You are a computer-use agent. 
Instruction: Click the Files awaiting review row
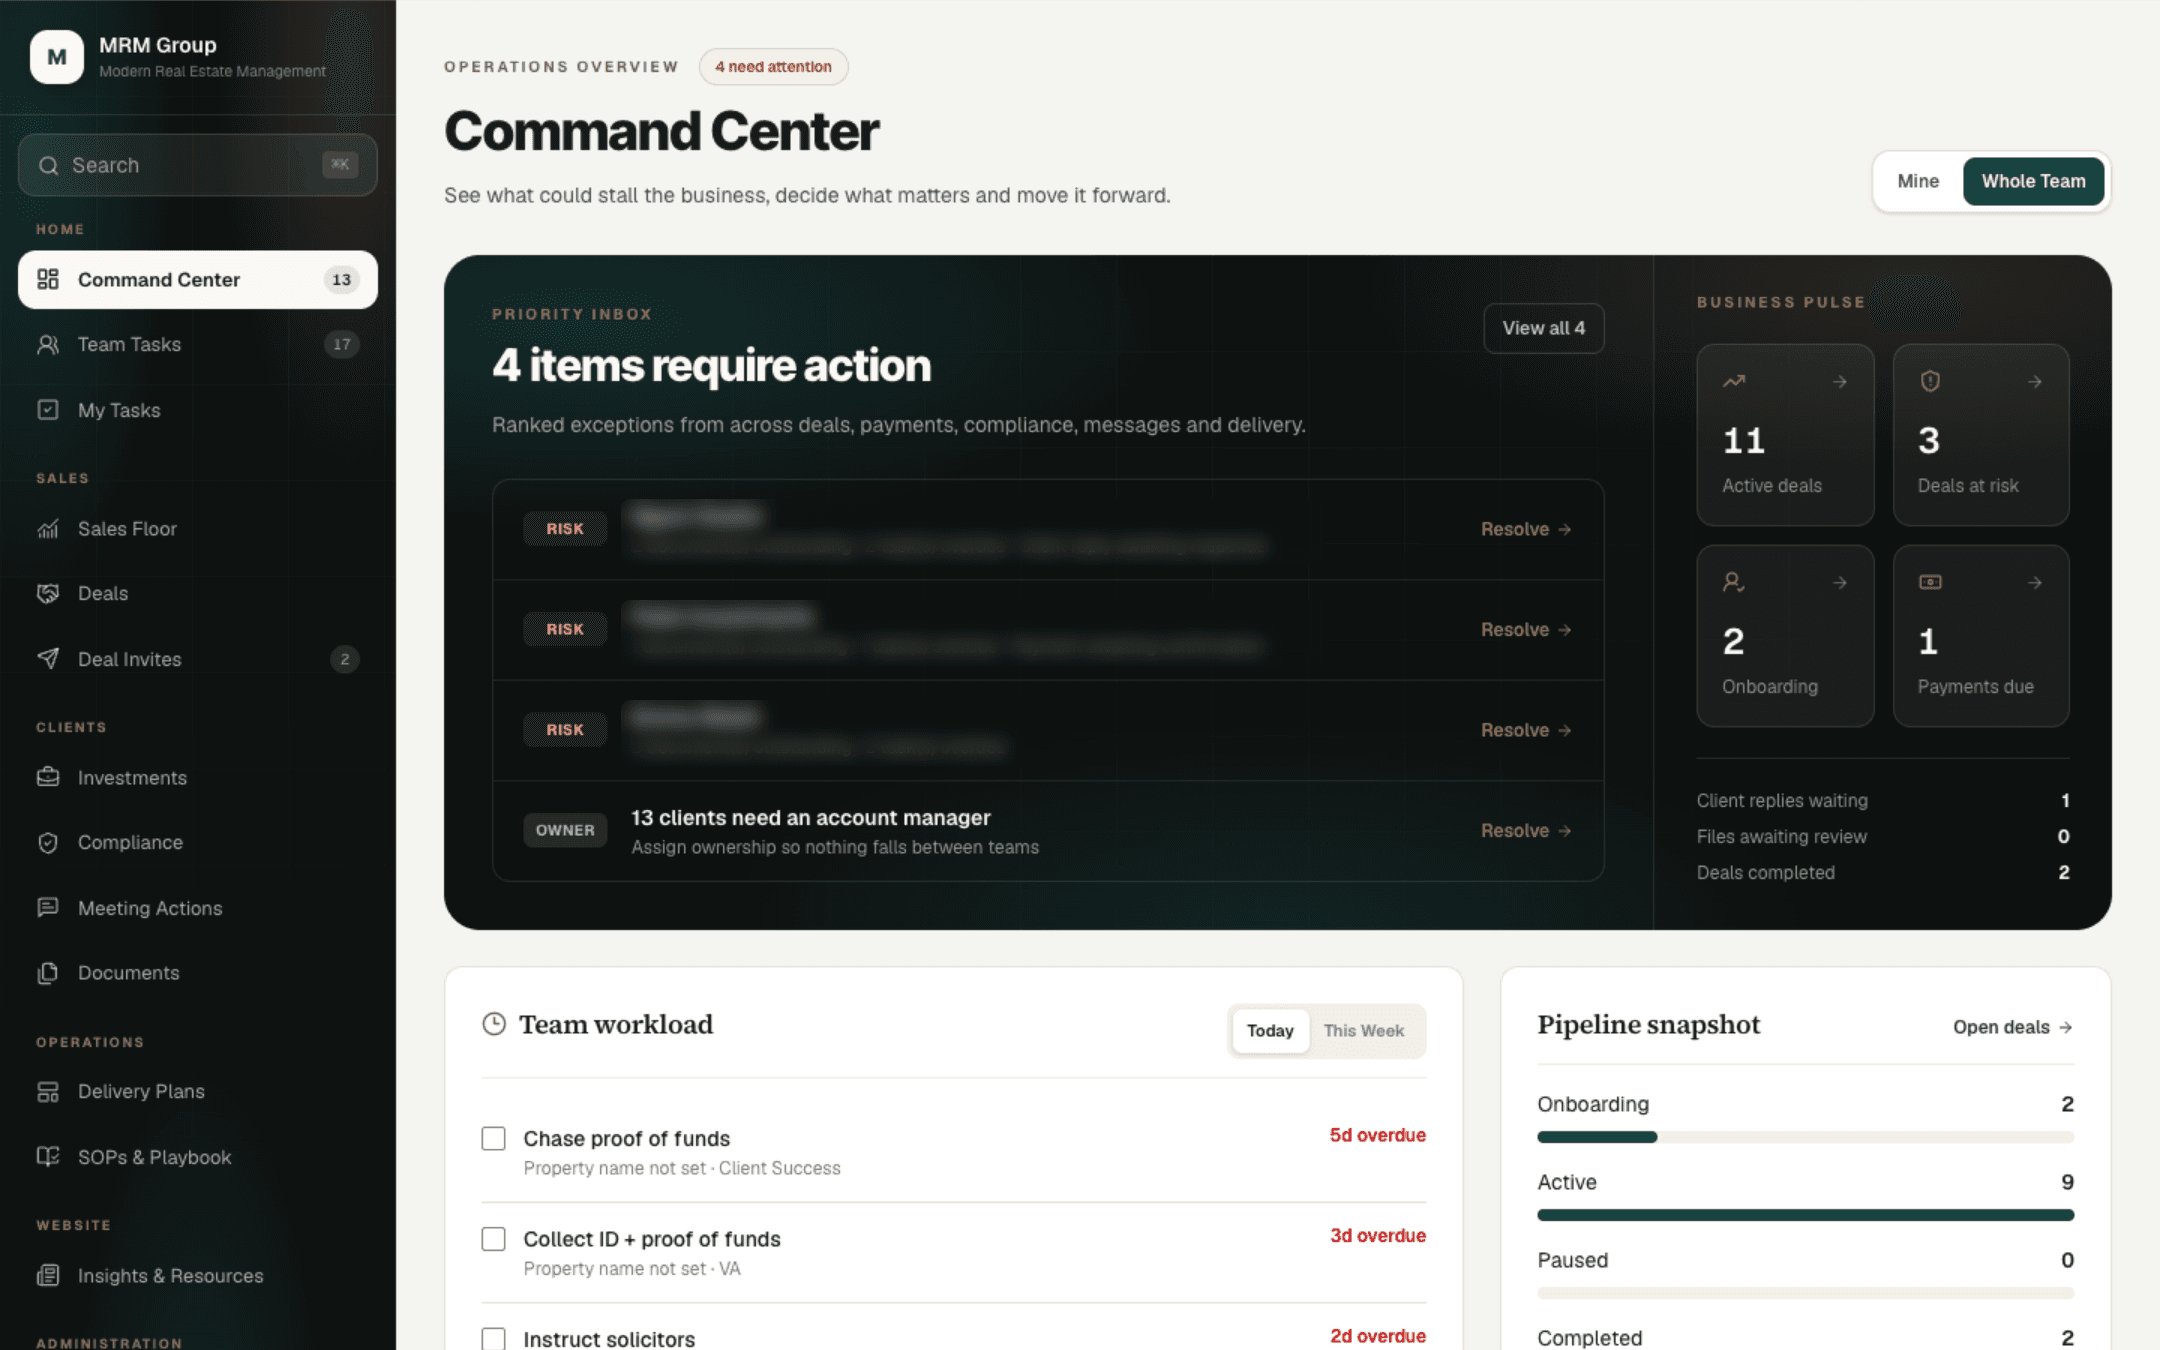click(1883, 837)
